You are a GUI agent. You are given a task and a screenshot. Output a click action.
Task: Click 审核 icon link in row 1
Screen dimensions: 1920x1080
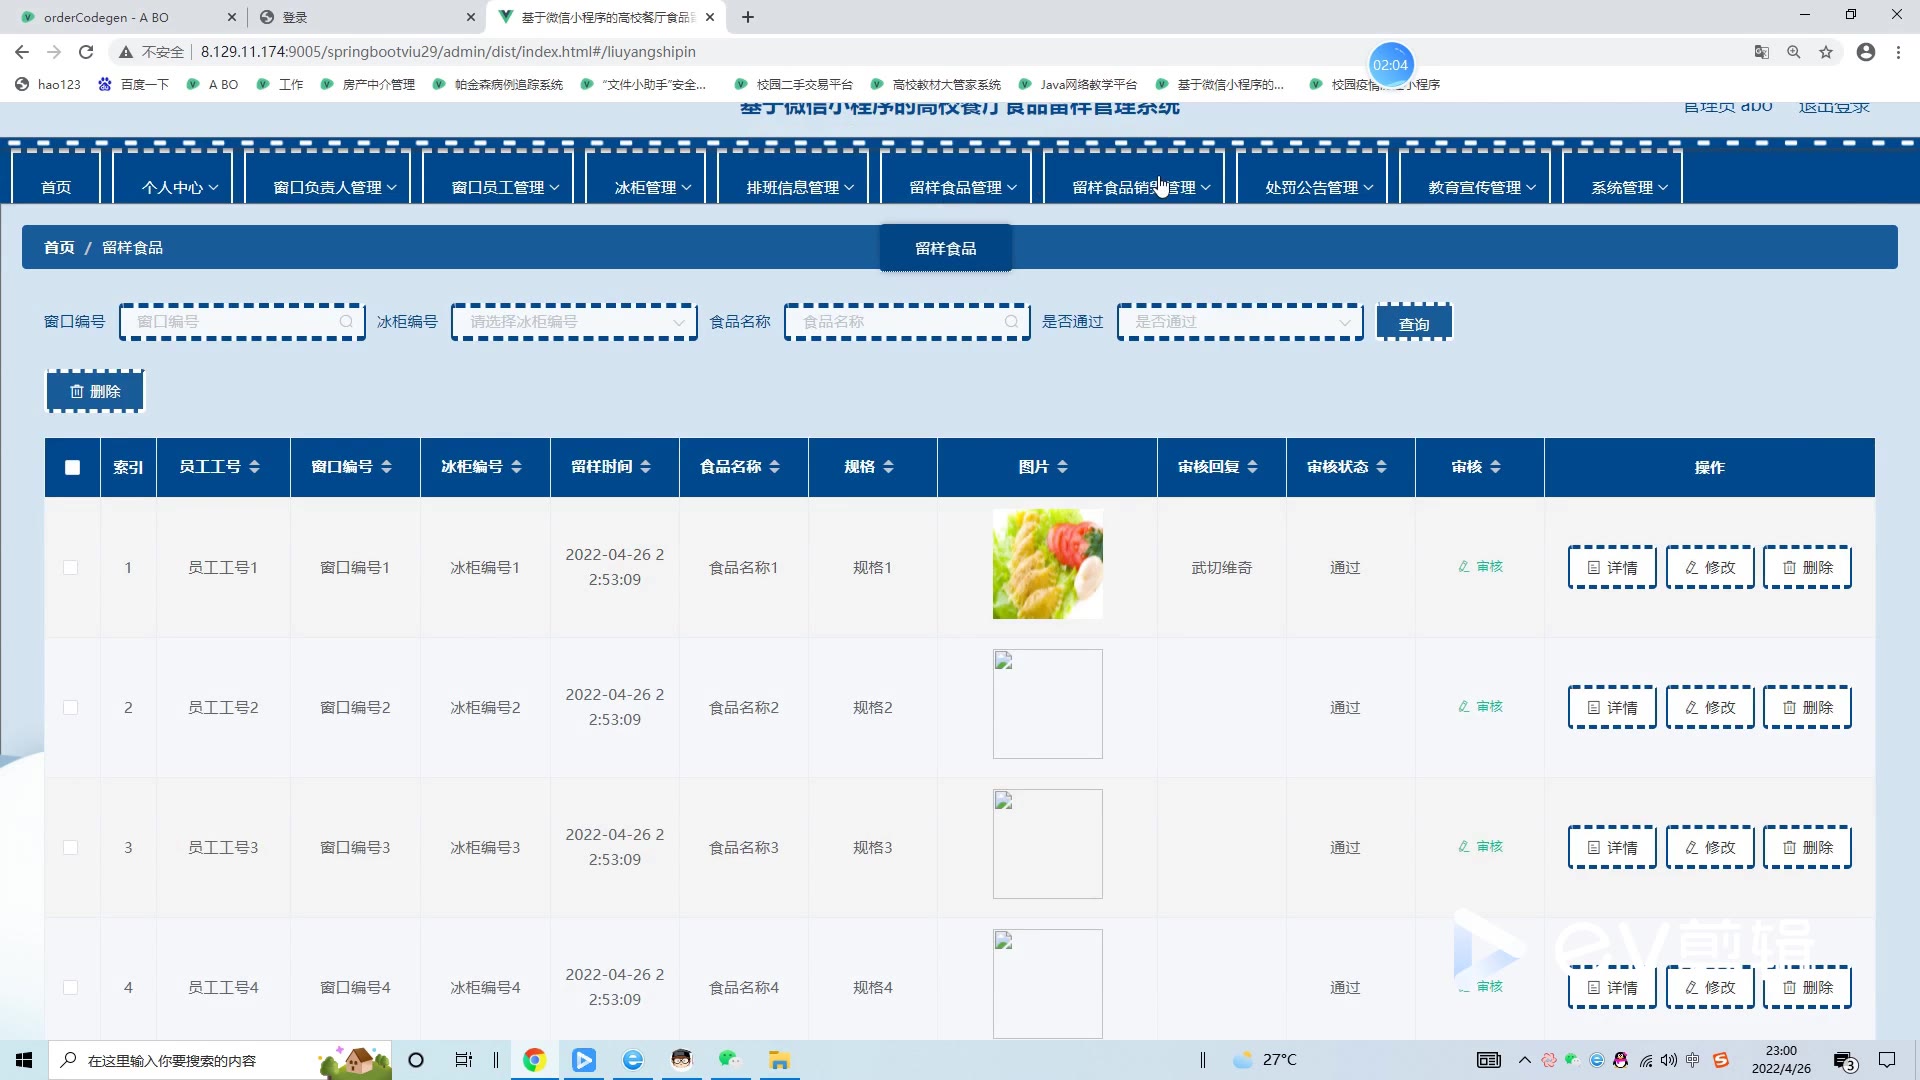tap(1480, 567)
